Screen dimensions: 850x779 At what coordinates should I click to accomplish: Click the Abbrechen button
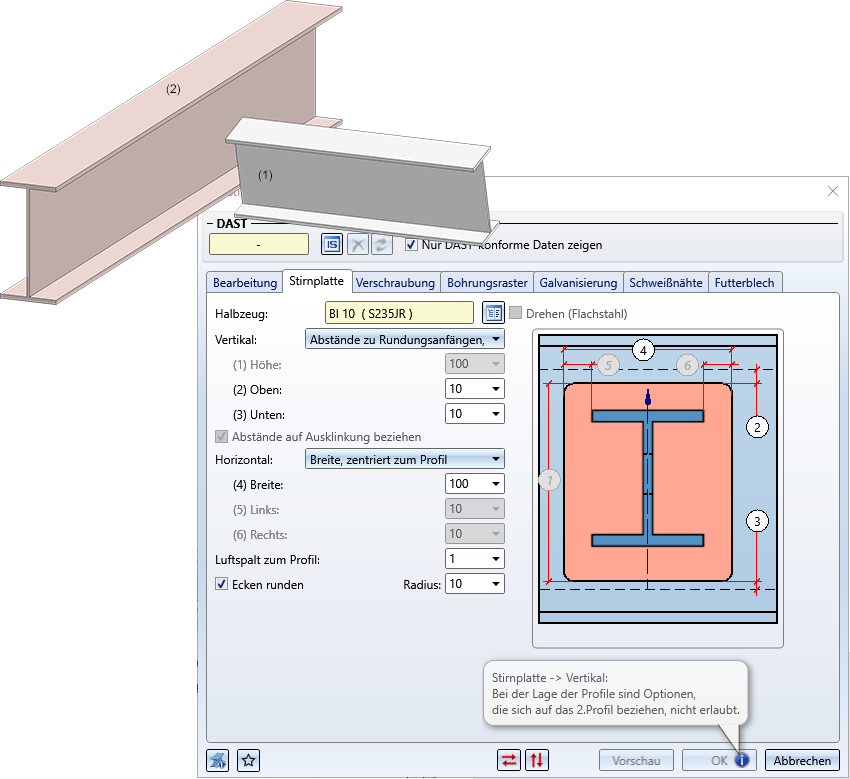click(802, 760)
